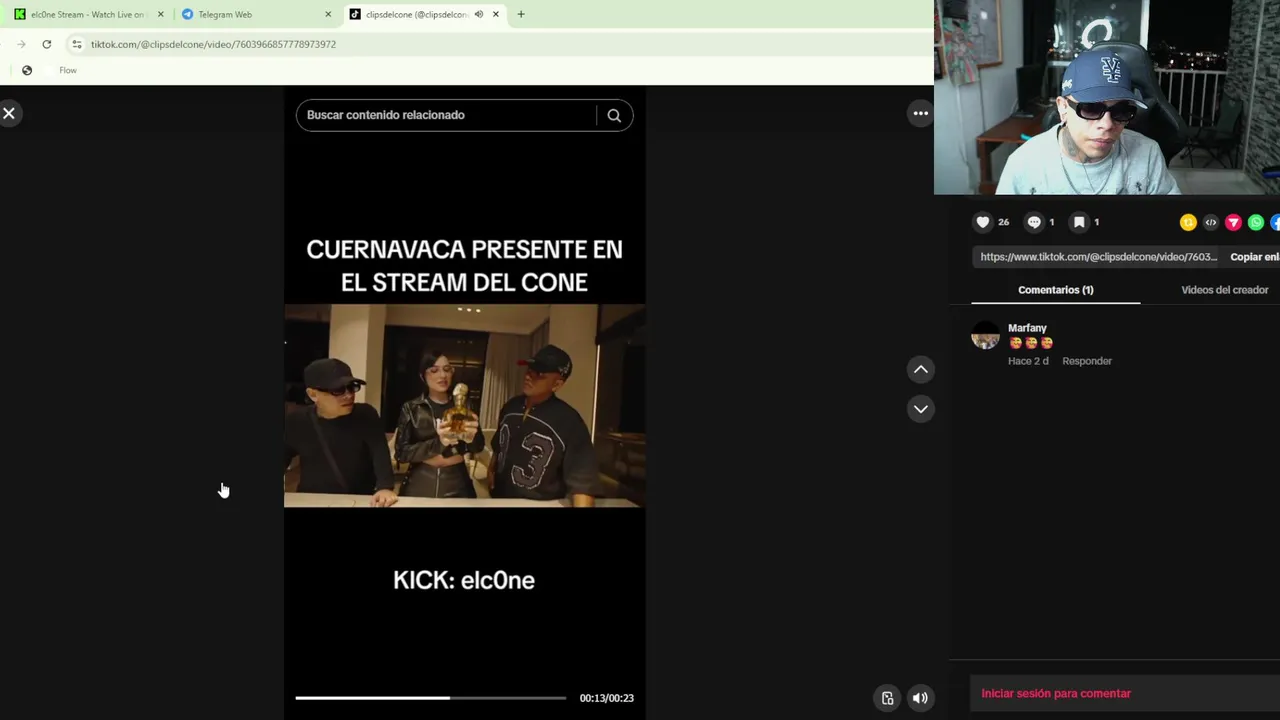Click Copiar enlace button
Viewport: 1280px width, 720px height.
click(x=1254, y=257)
